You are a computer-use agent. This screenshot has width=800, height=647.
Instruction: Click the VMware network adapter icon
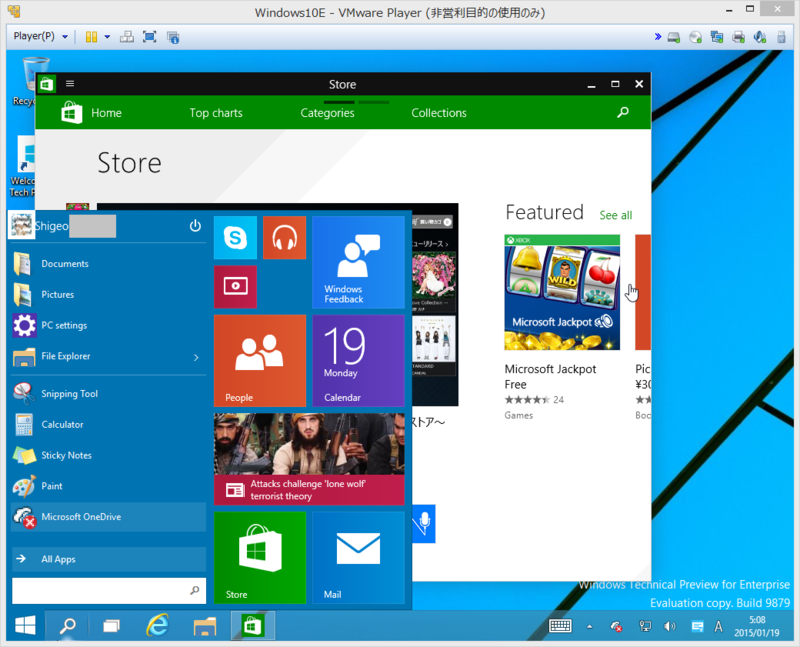[717, 37]
